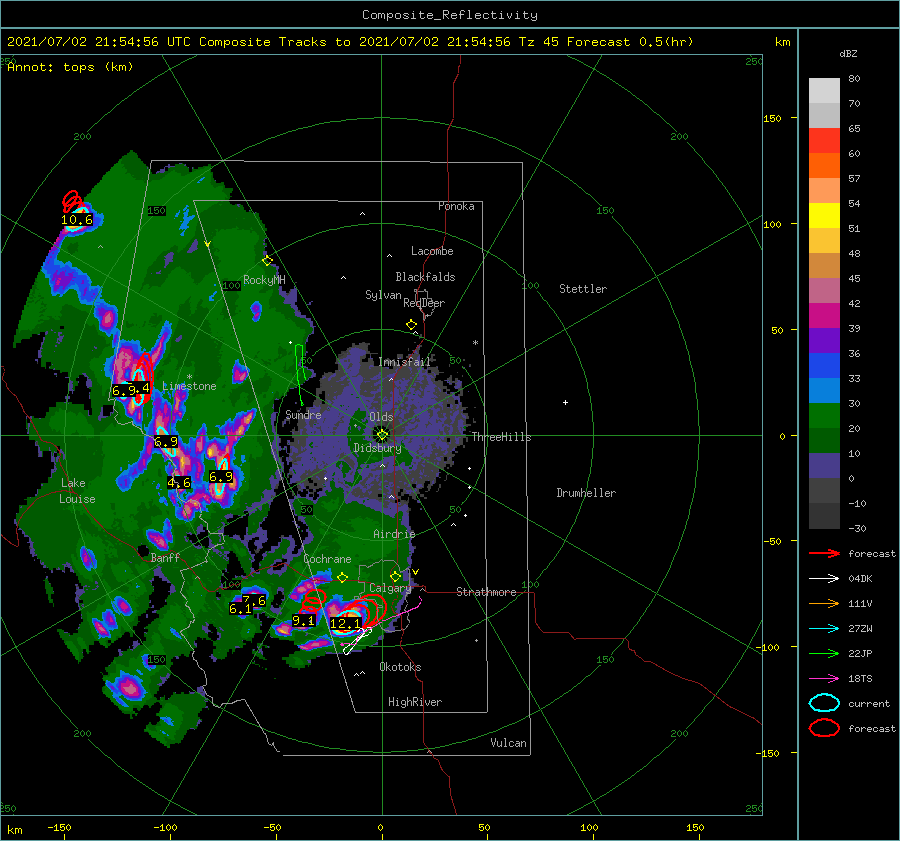Screen dimensions: 900x841
Task: Click the HighRiver city label
Action: point(415,702)
